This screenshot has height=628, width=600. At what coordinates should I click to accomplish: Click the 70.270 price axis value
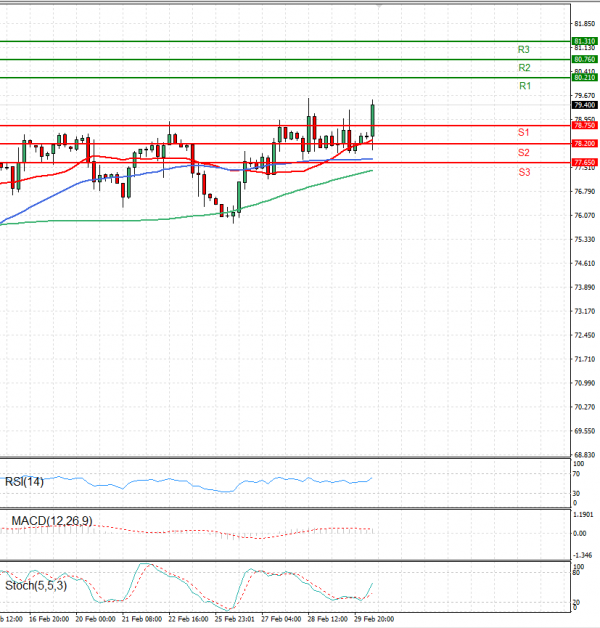coord(584,407)
